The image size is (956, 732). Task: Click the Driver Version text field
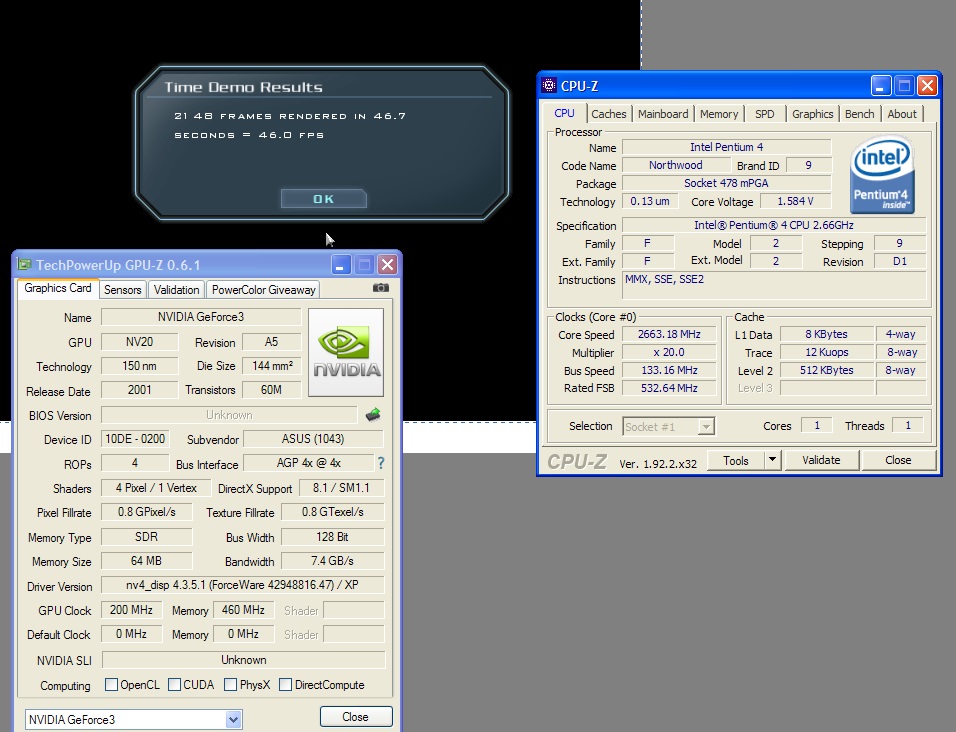coord(243,586)
